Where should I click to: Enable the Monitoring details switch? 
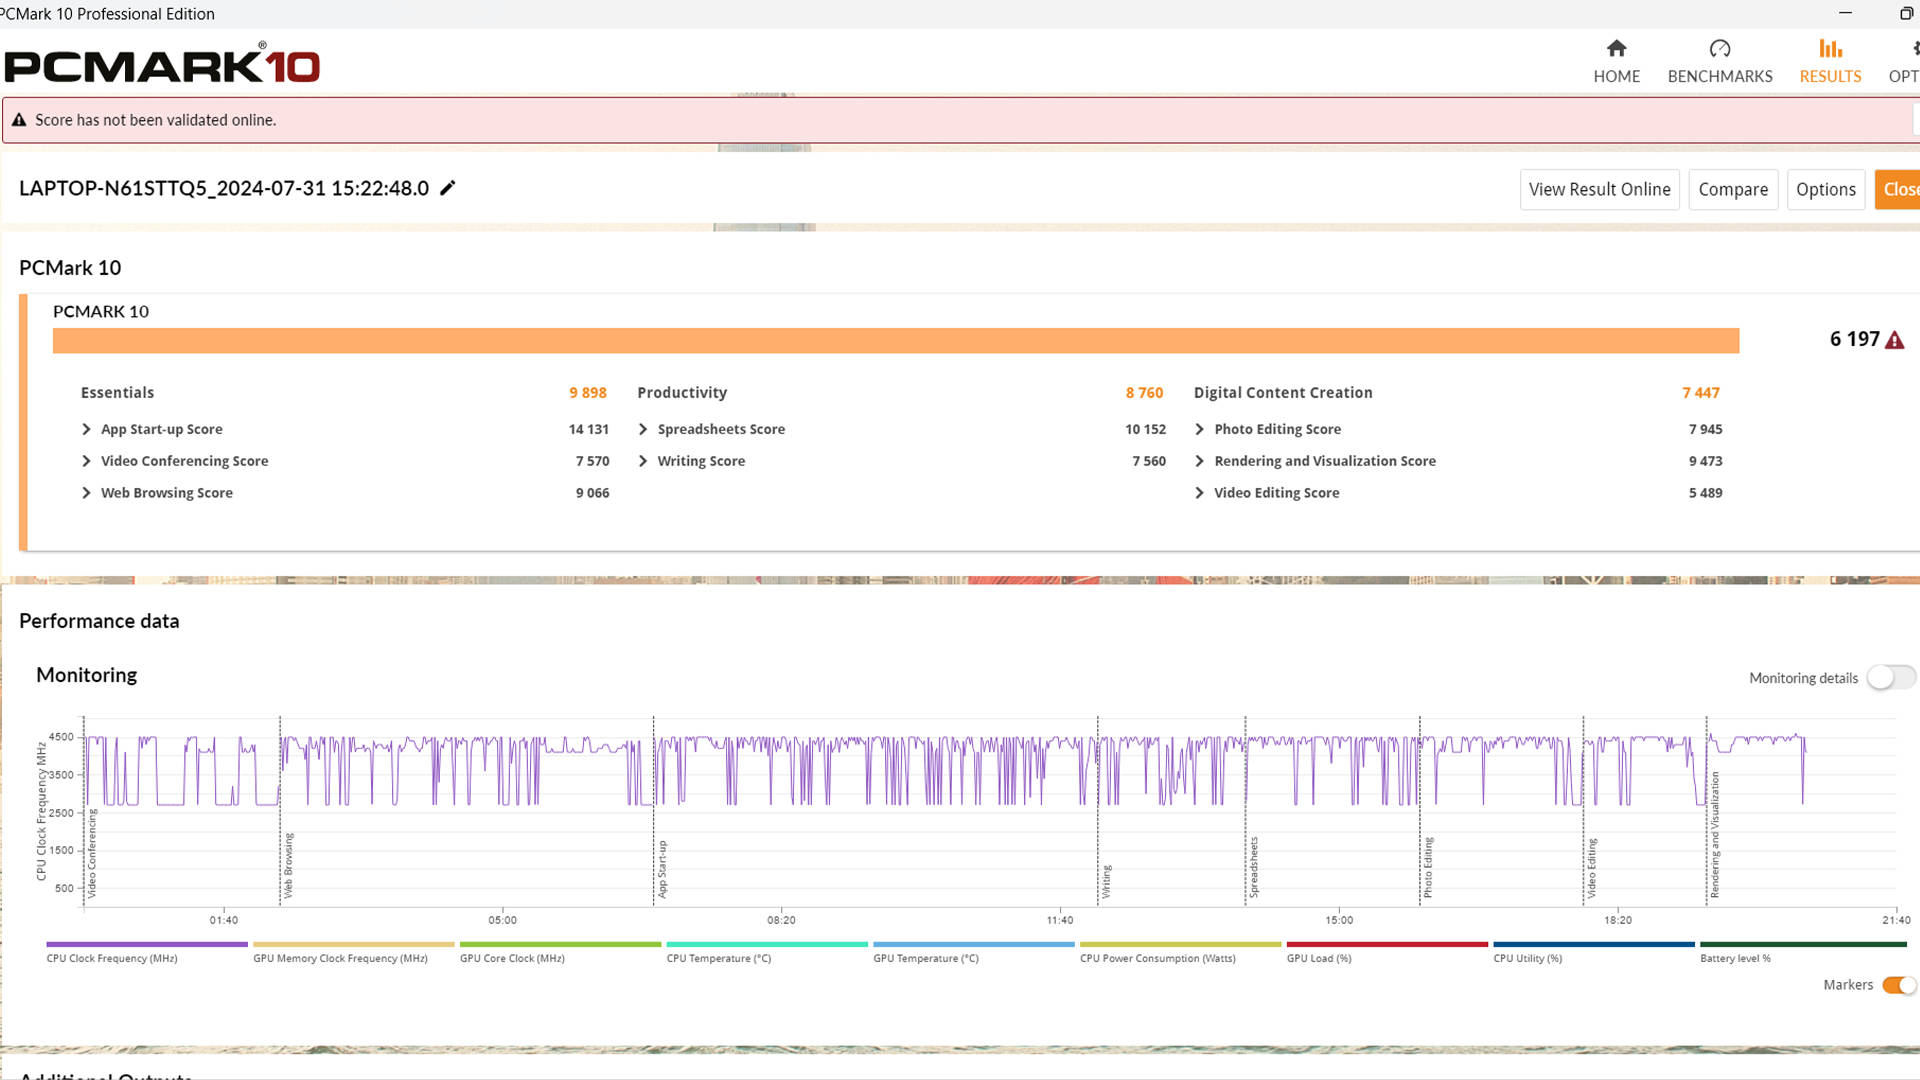coord(1890,677)
